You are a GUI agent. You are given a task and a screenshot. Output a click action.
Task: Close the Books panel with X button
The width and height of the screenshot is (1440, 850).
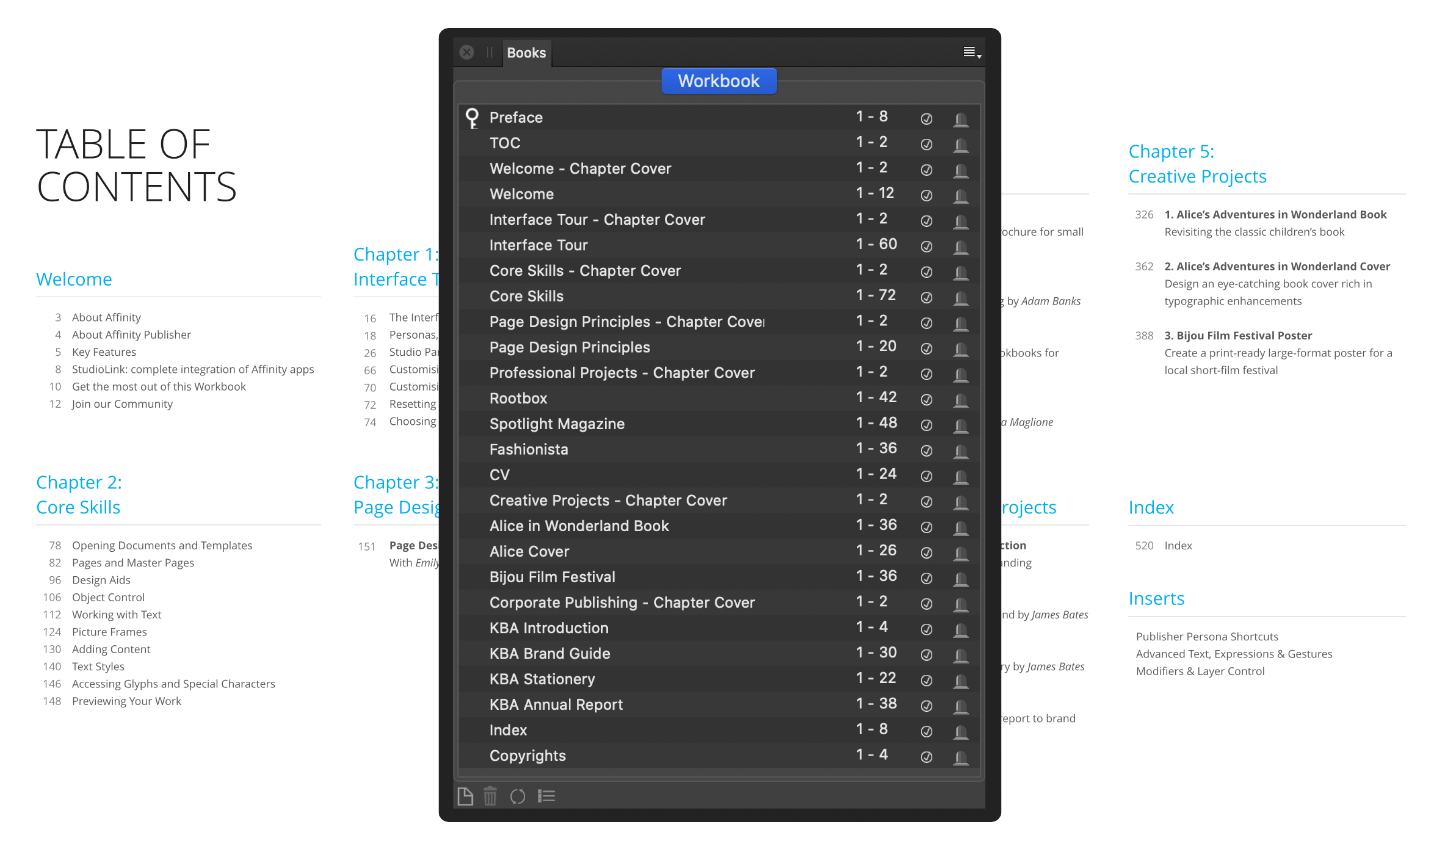[x=466, y=52]
